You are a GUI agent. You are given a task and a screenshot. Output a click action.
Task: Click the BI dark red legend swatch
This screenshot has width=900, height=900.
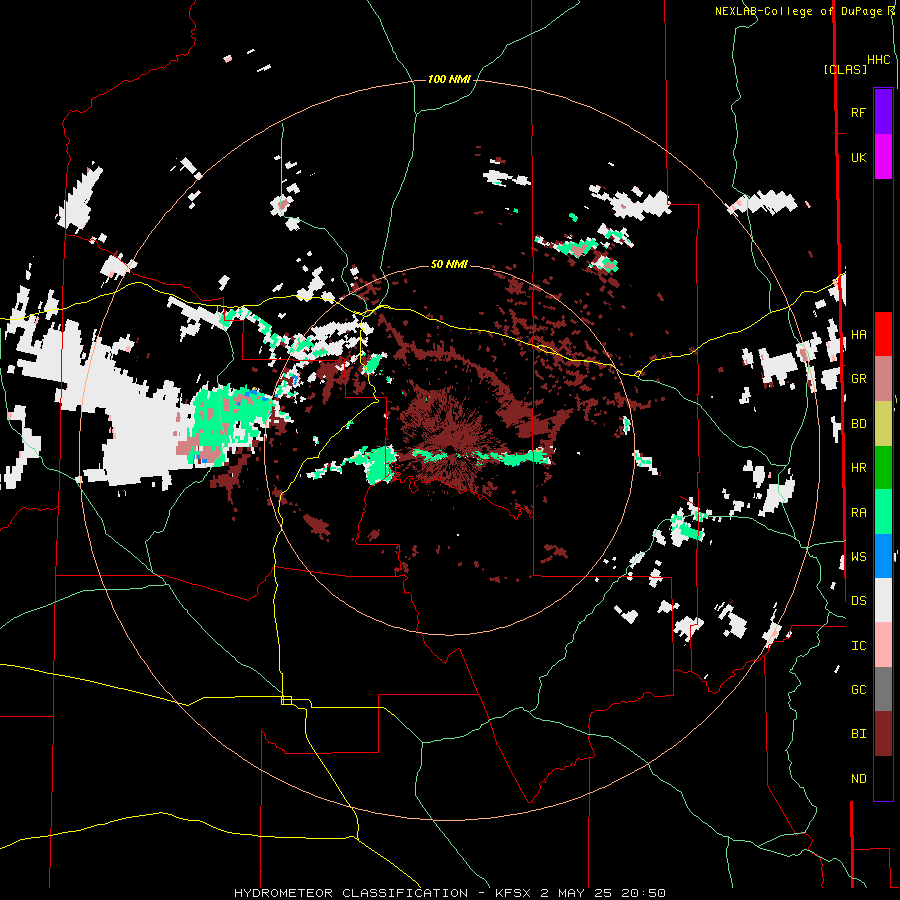pos(883,734)
